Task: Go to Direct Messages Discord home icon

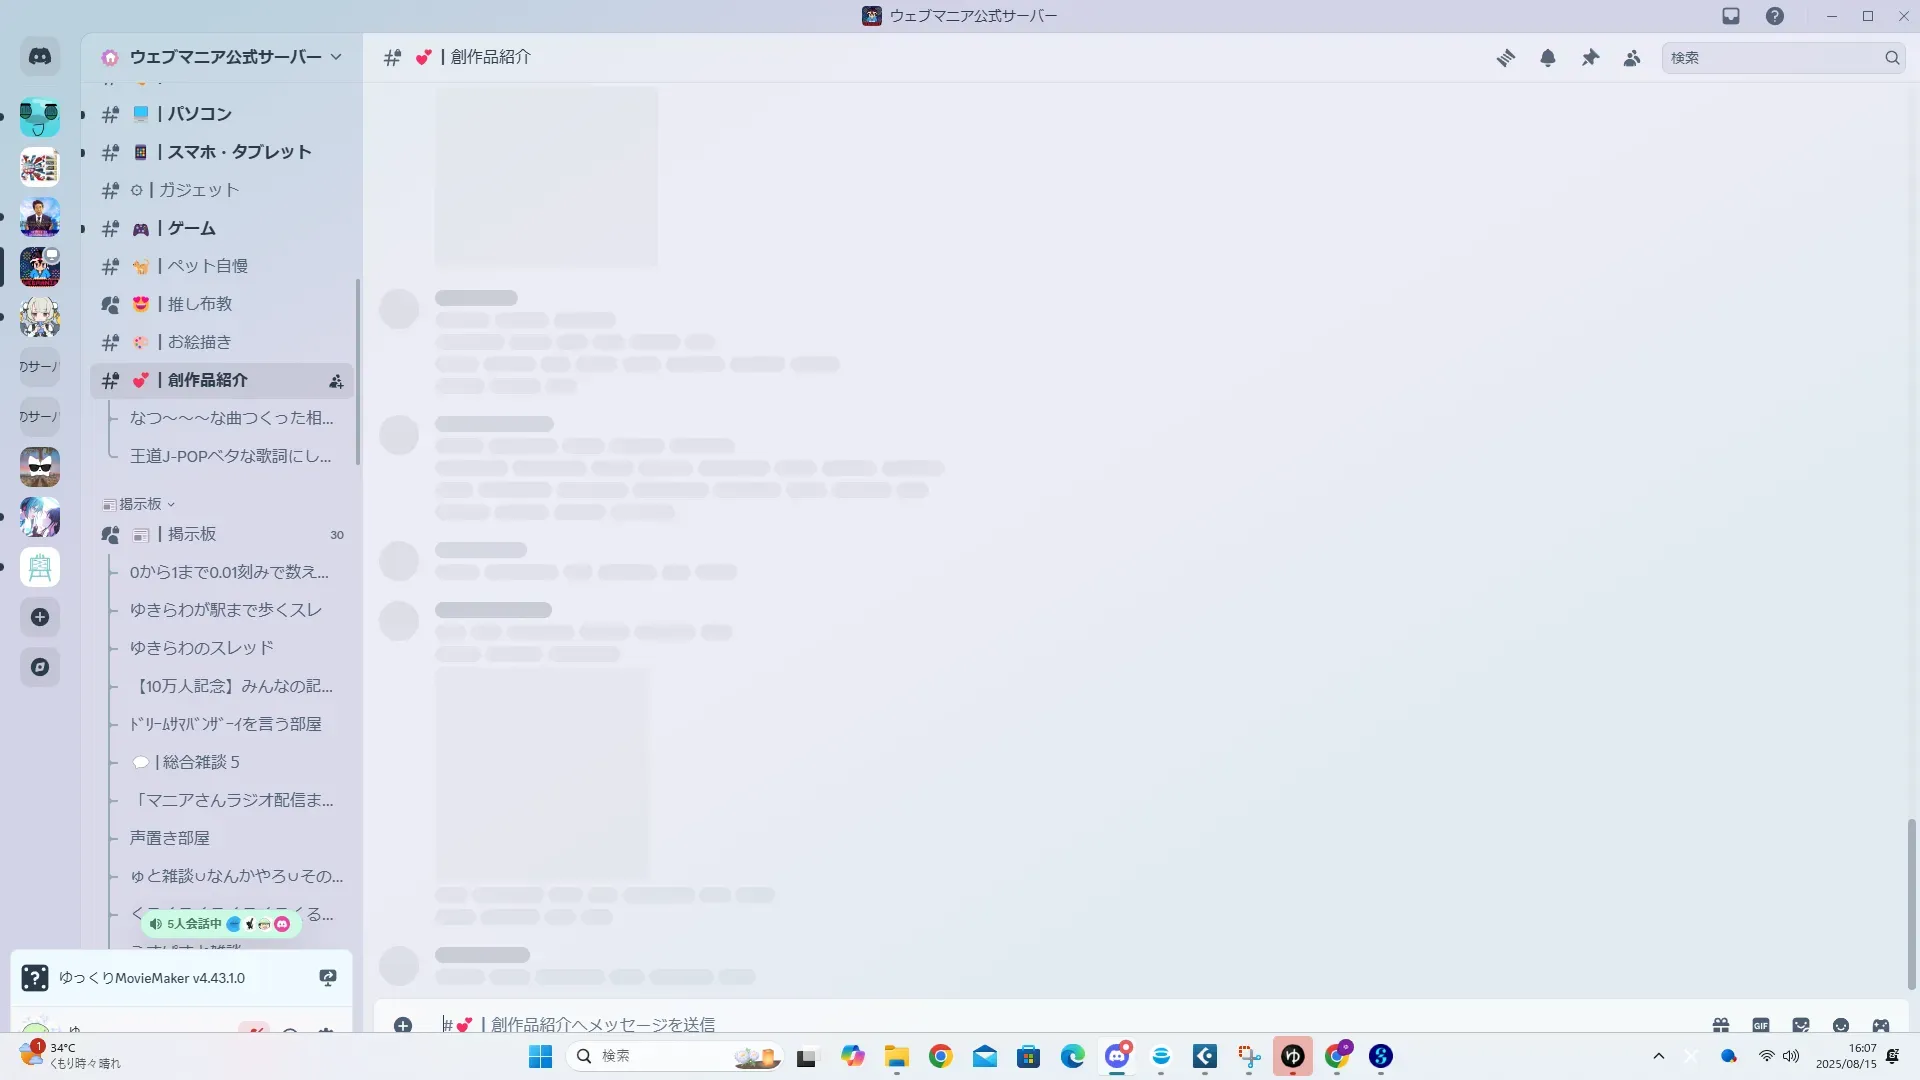Action: (x=40, y=57)
